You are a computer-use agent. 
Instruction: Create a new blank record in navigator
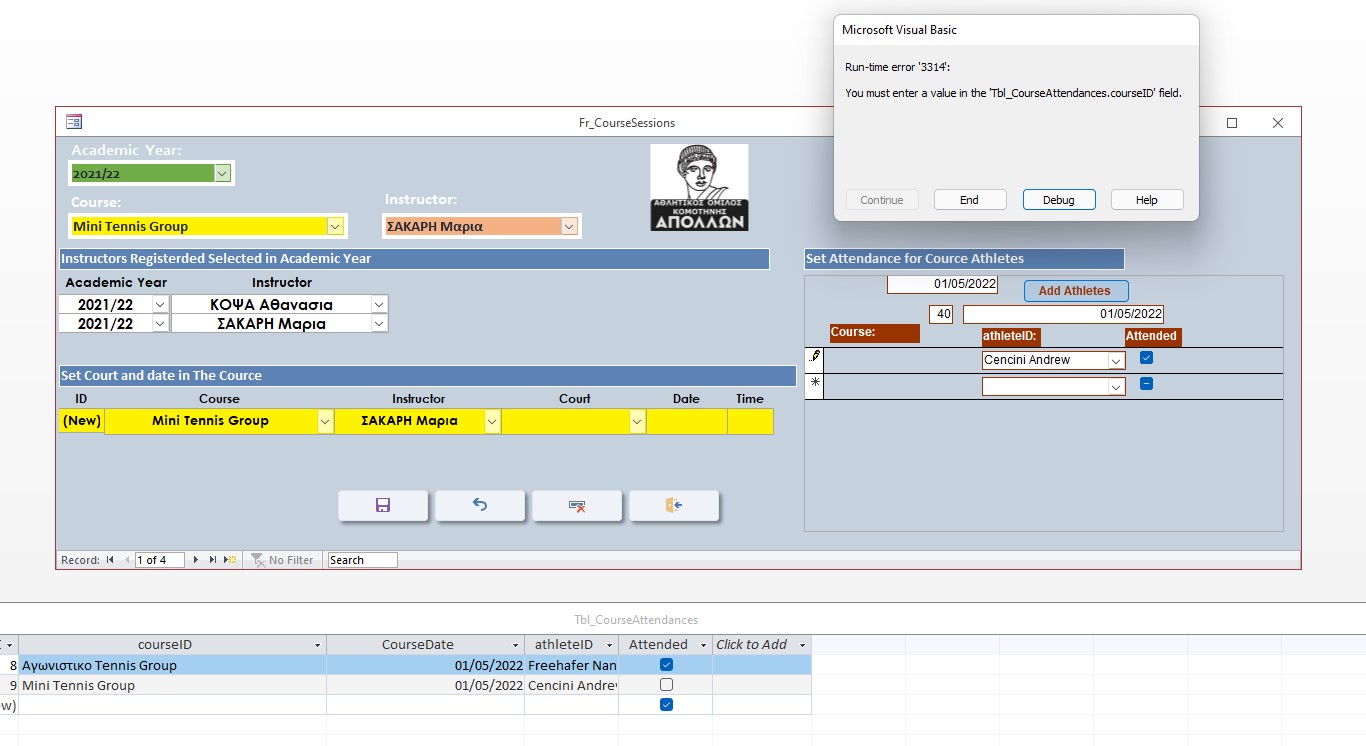[x=231, y=560]
